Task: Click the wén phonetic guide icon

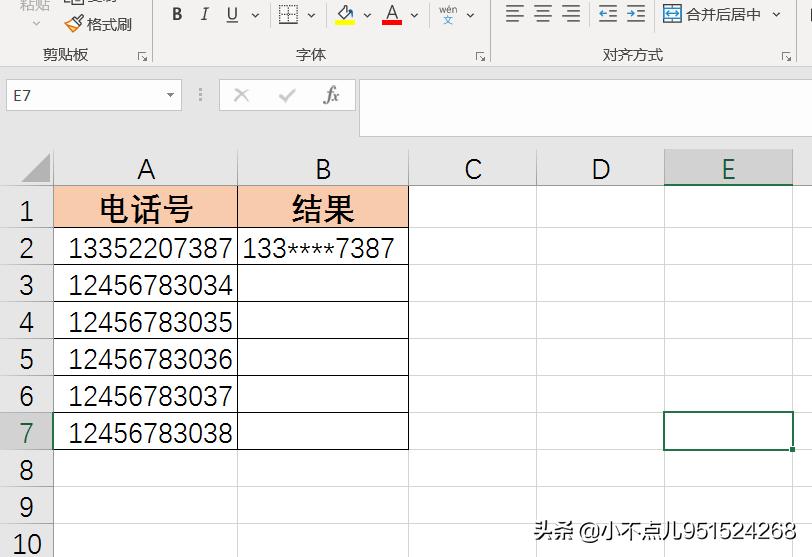Action: (x=448, y=14)
